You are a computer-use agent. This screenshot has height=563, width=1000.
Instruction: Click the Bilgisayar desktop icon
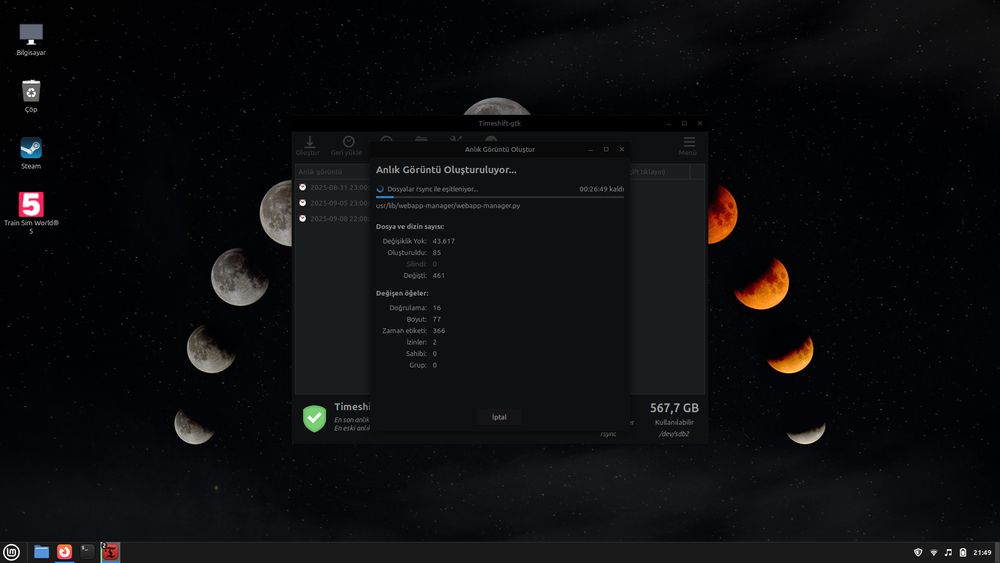click(x=31, y=40)
